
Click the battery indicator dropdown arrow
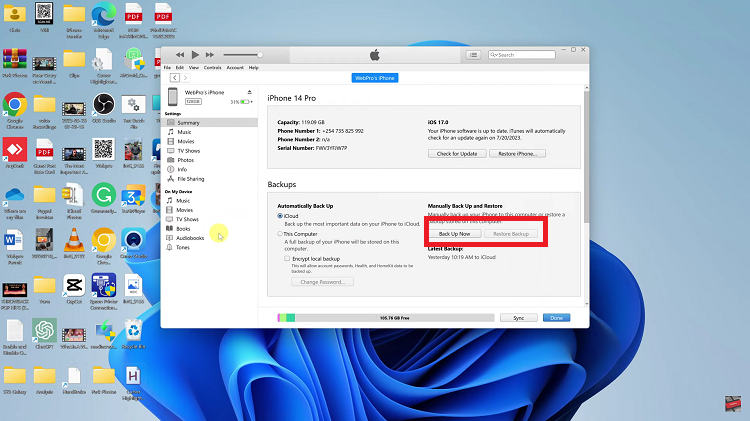[252, 102]
